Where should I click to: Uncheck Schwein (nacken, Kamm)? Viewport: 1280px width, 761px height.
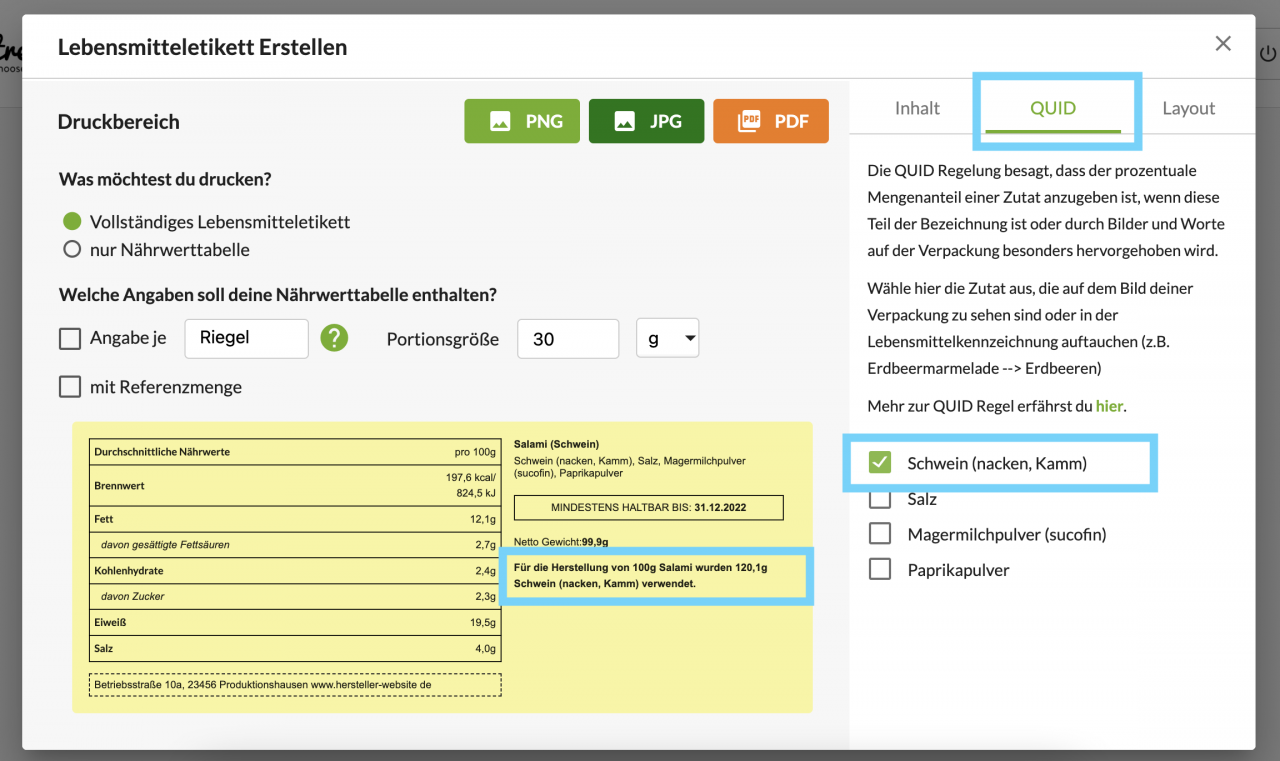coord(879,463)
